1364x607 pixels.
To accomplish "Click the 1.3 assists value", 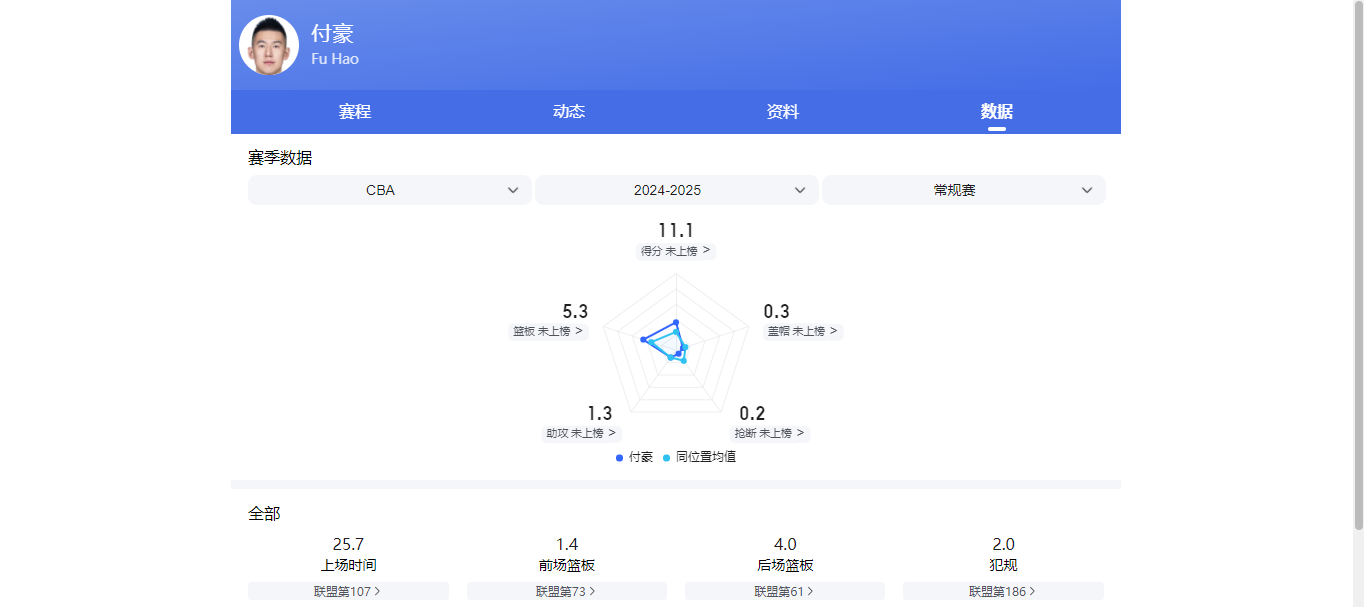I will [599, 414].
